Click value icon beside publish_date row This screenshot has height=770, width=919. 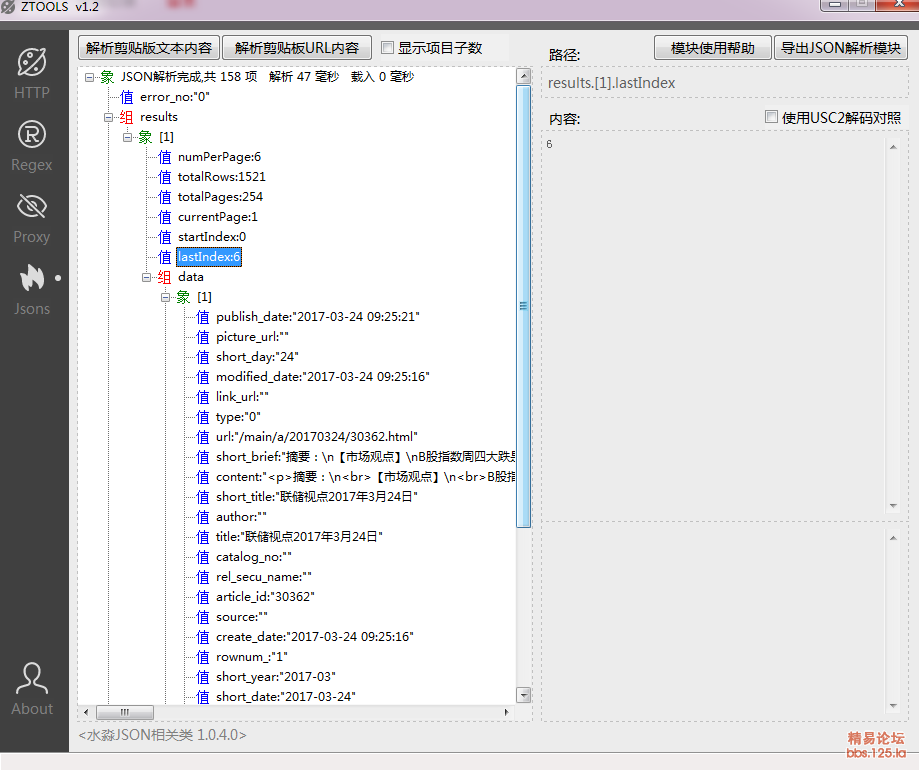(x=203, y=317)
